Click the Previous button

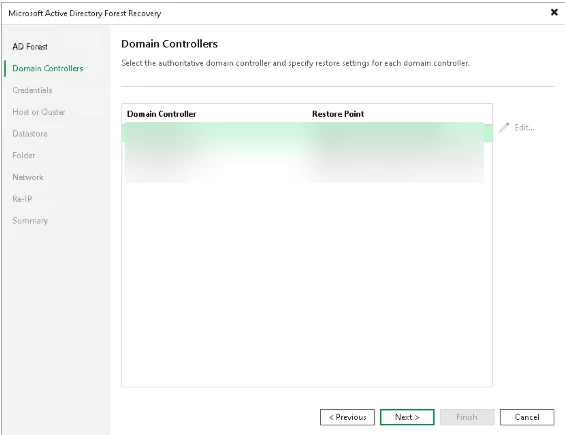[x=347, y=417]
